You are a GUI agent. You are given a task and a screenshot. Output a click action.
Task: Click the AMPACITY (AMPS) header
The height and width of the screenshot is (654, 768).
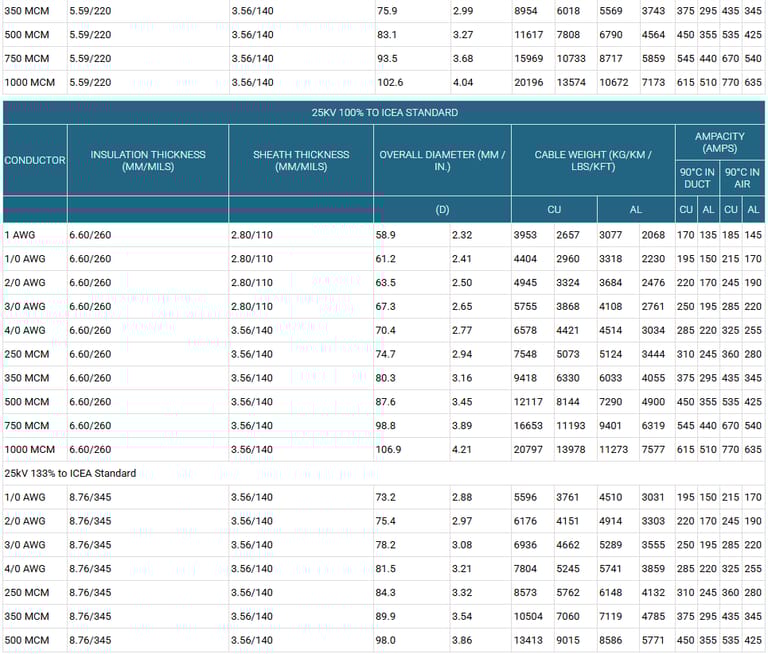pyautogui.click(x=720, y=140)
